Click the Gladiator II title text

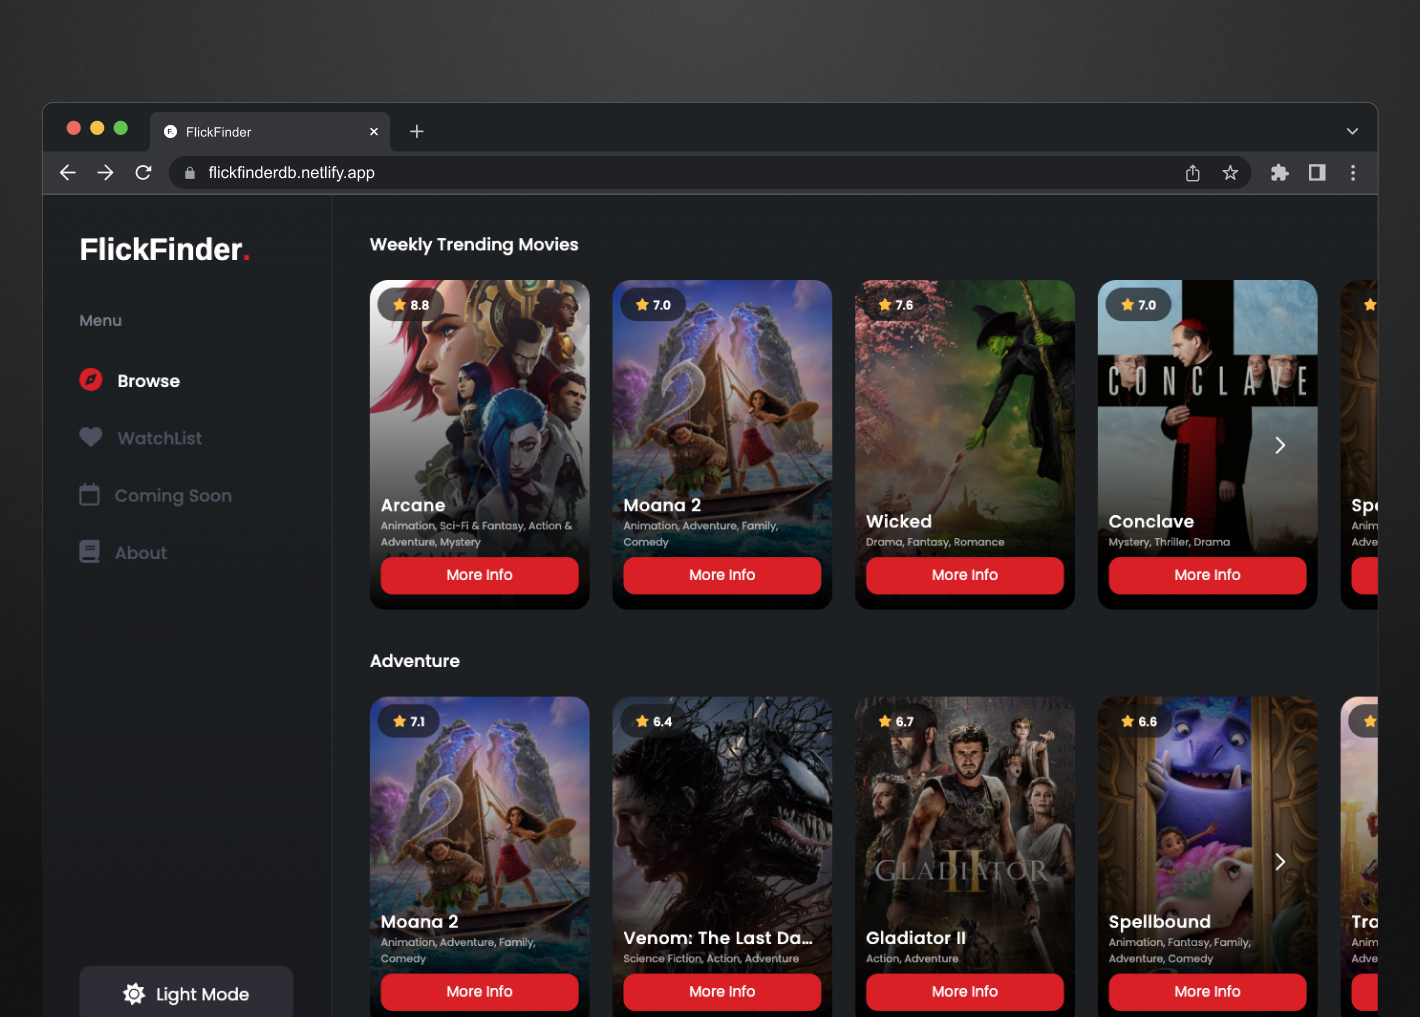click(x=916, y=938)
